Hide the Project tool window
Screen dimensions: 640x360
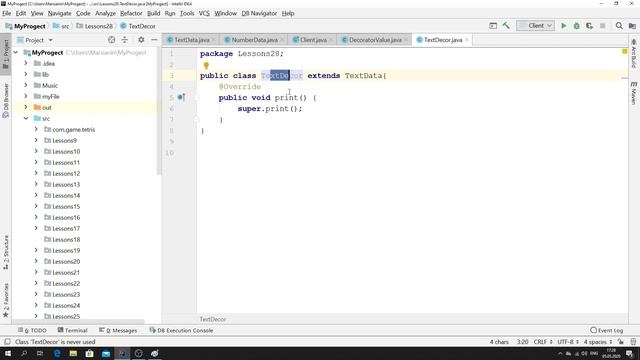(x=154, y=40)
